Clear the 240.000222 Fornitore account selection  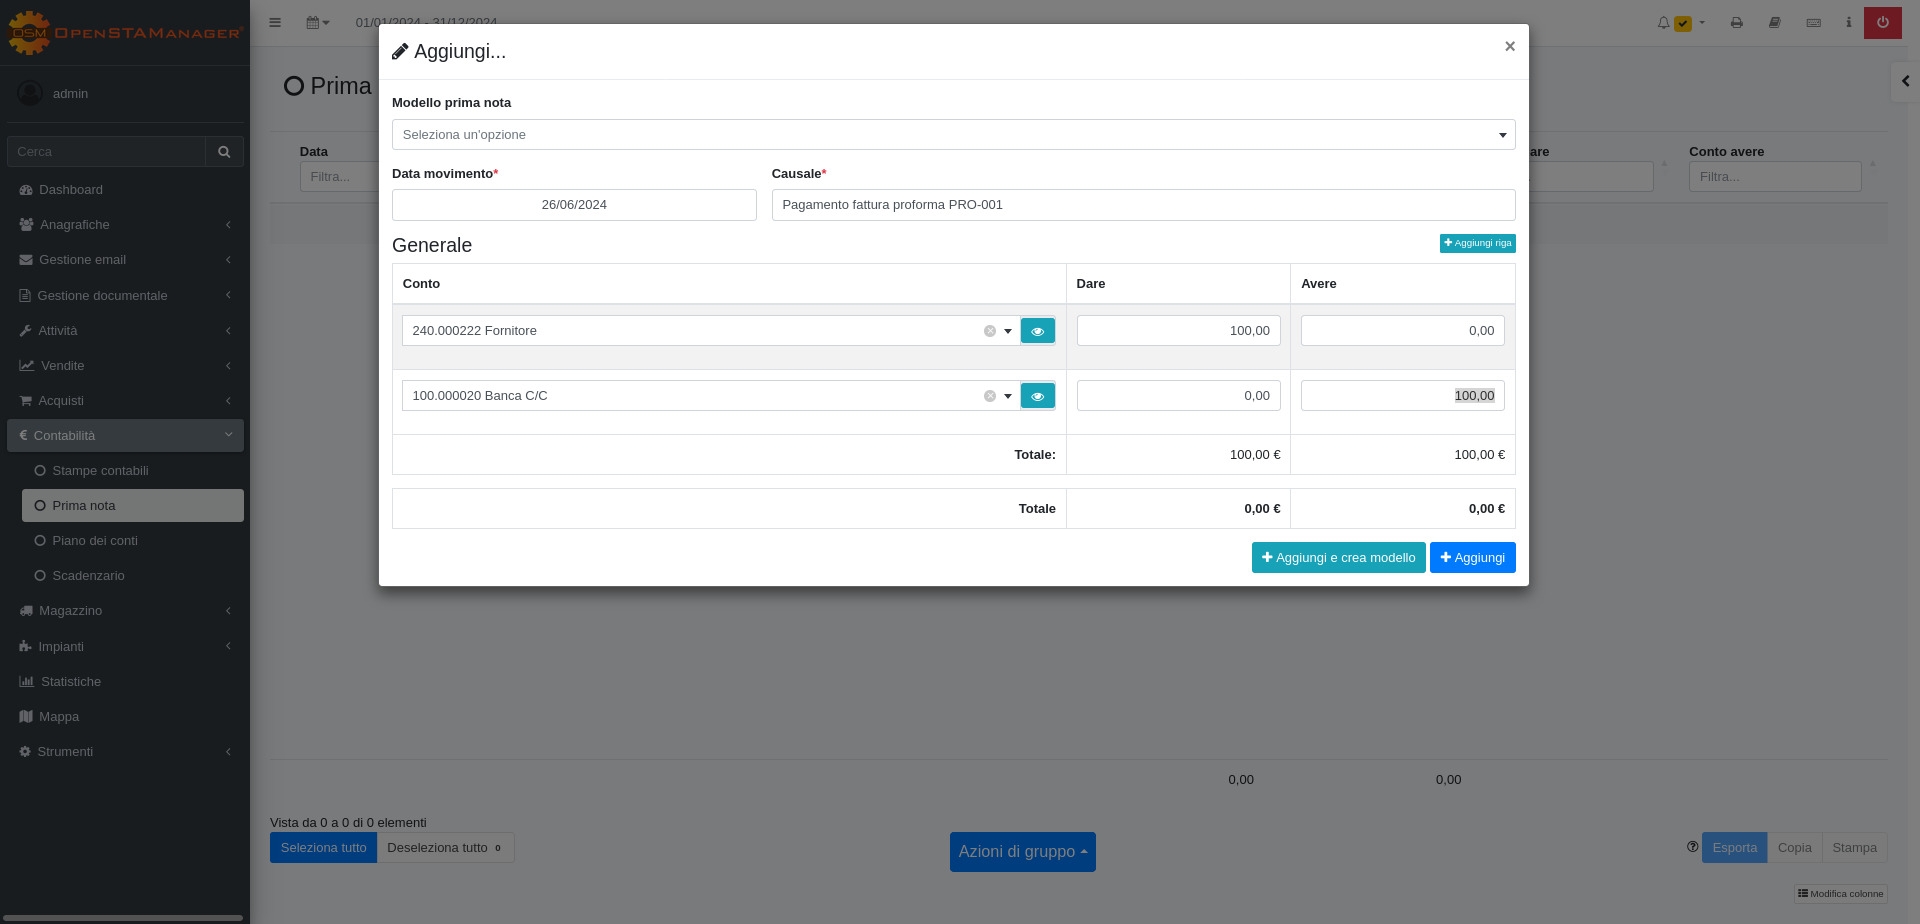(x=989, y=331)
